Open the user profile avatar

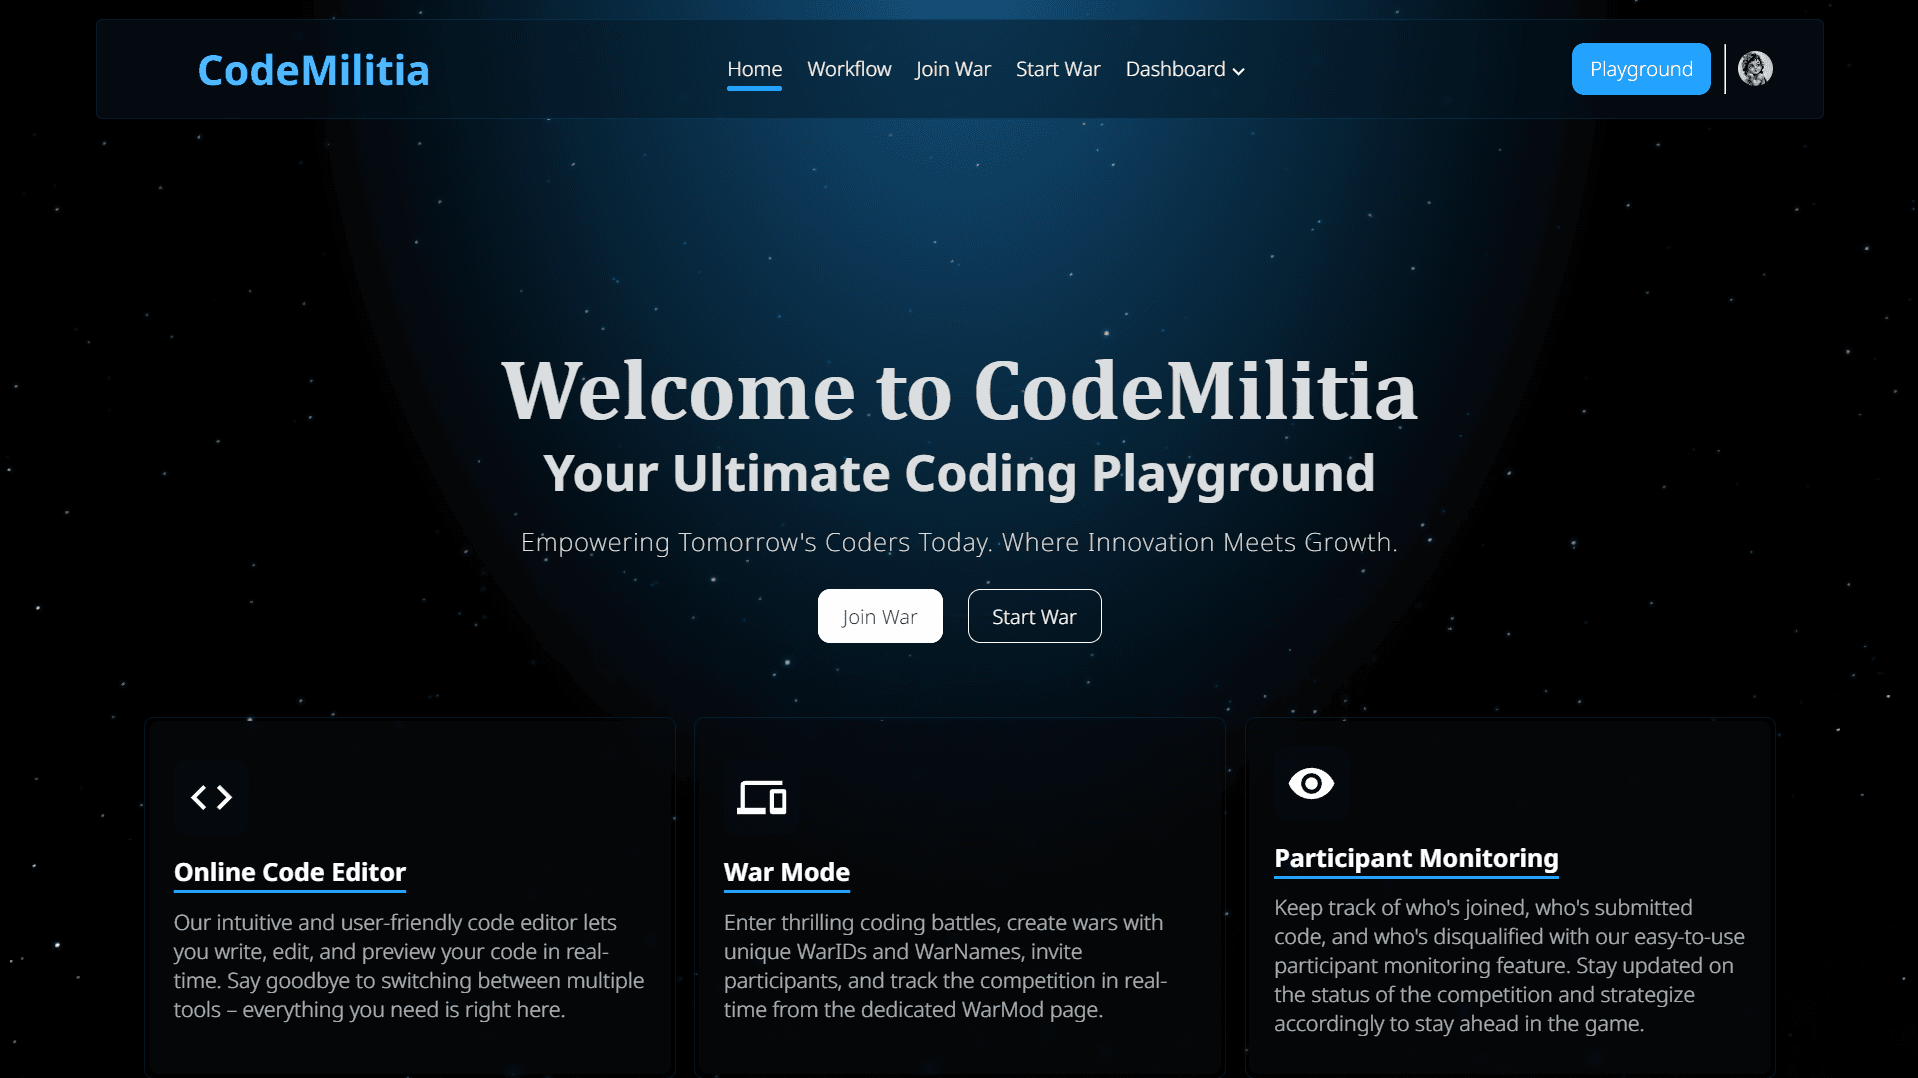pos(1755,69)
